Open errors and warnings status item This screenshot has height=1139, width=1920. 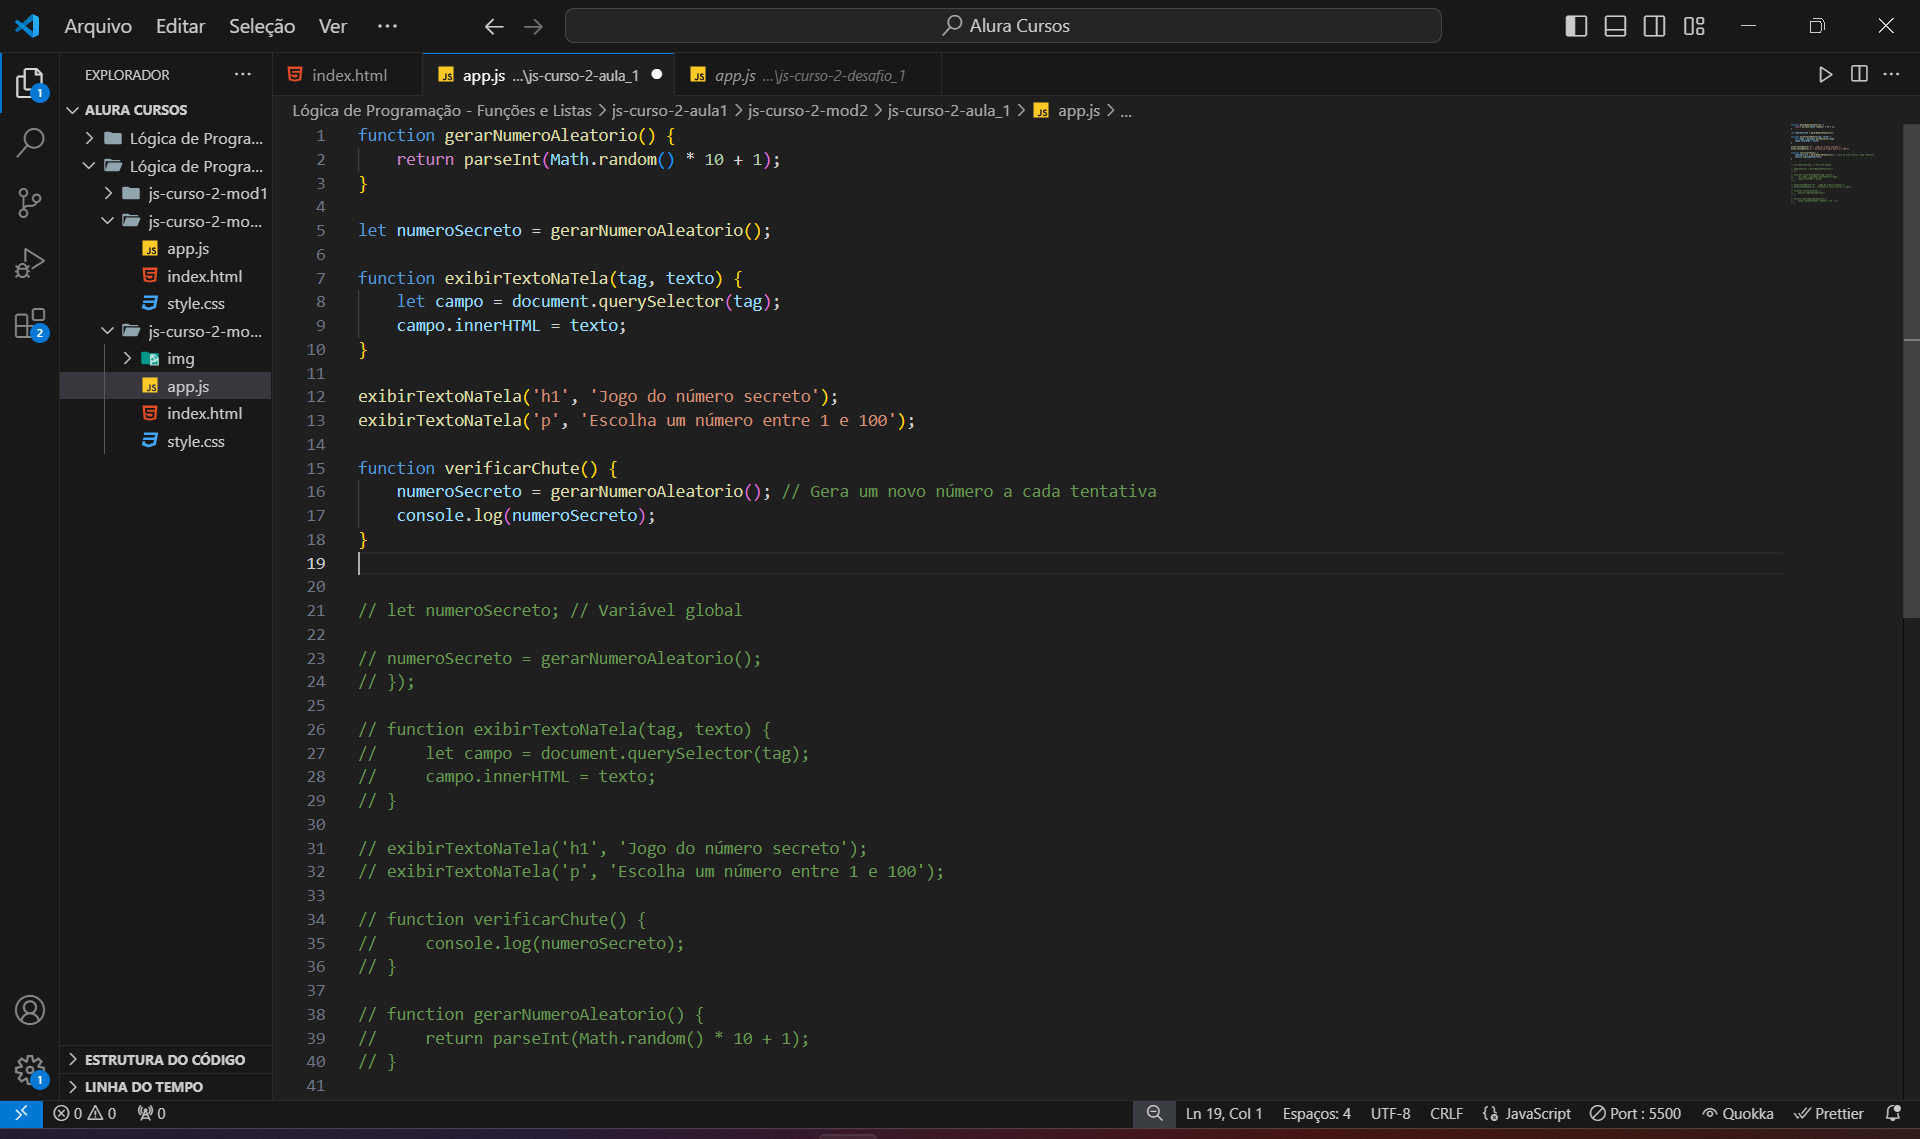(x=85, y=1113)
